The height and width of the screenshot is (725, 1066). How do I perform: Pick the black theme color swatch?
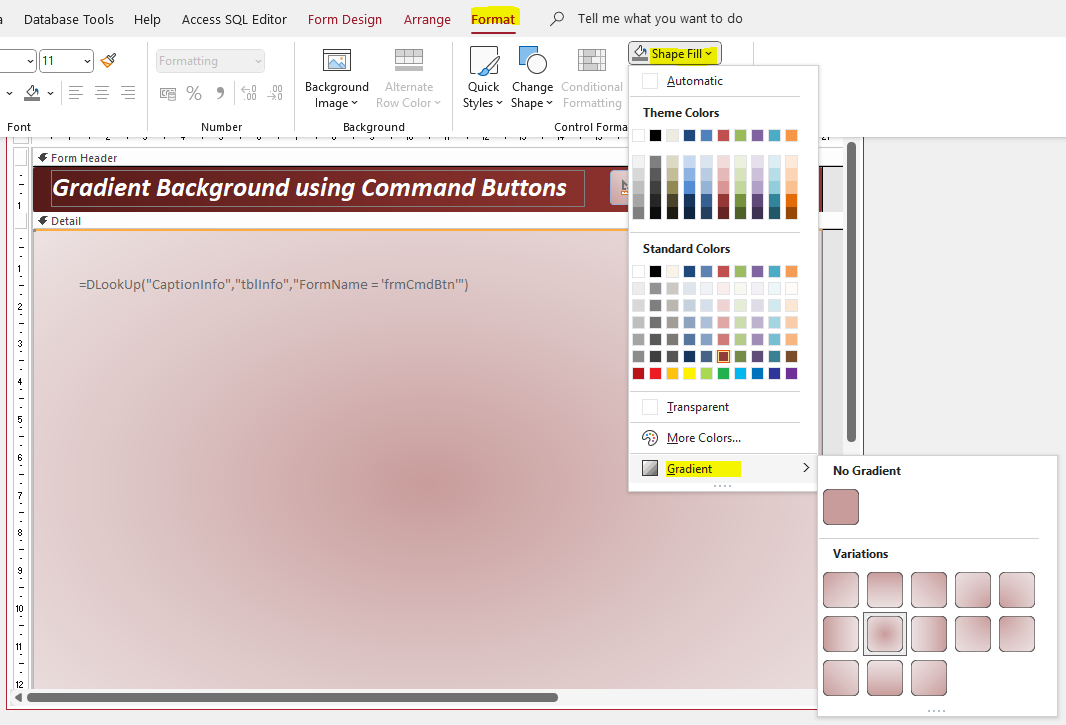(655, 135)
